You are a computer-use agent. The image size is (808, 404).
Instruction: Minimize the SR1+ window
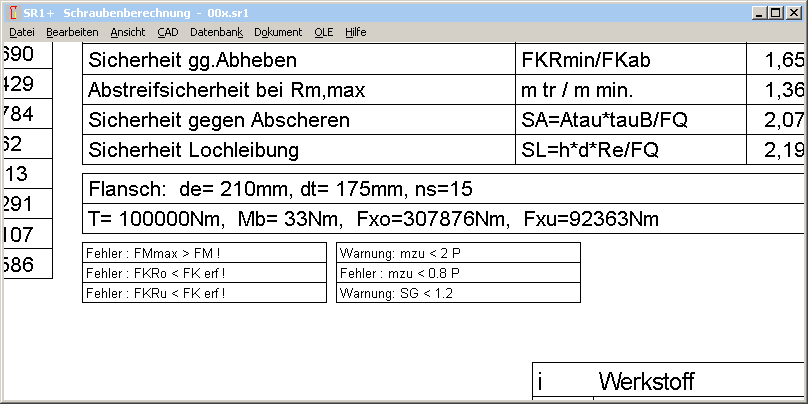[x=760, y=11]
